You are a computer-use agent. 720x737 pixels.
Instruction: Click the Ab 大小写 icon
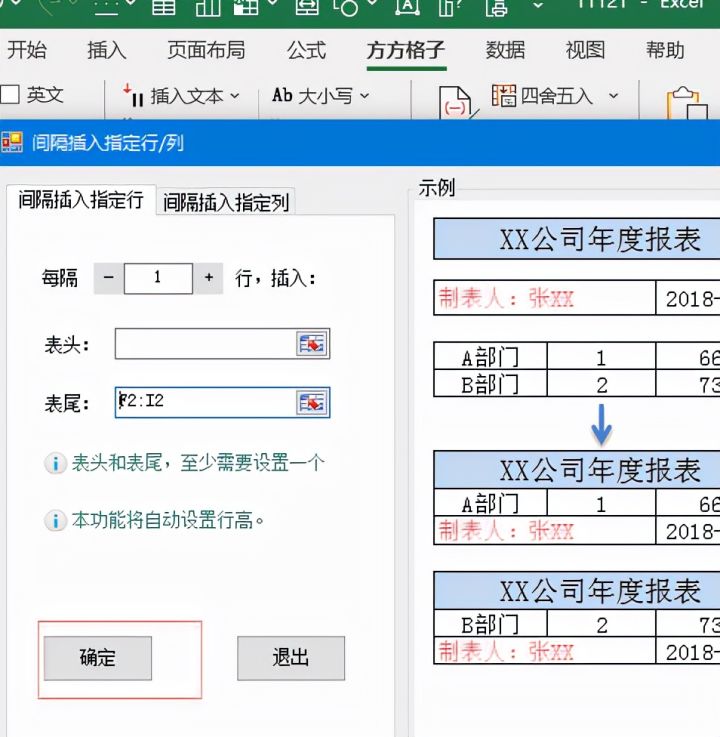tap(282, 95)
